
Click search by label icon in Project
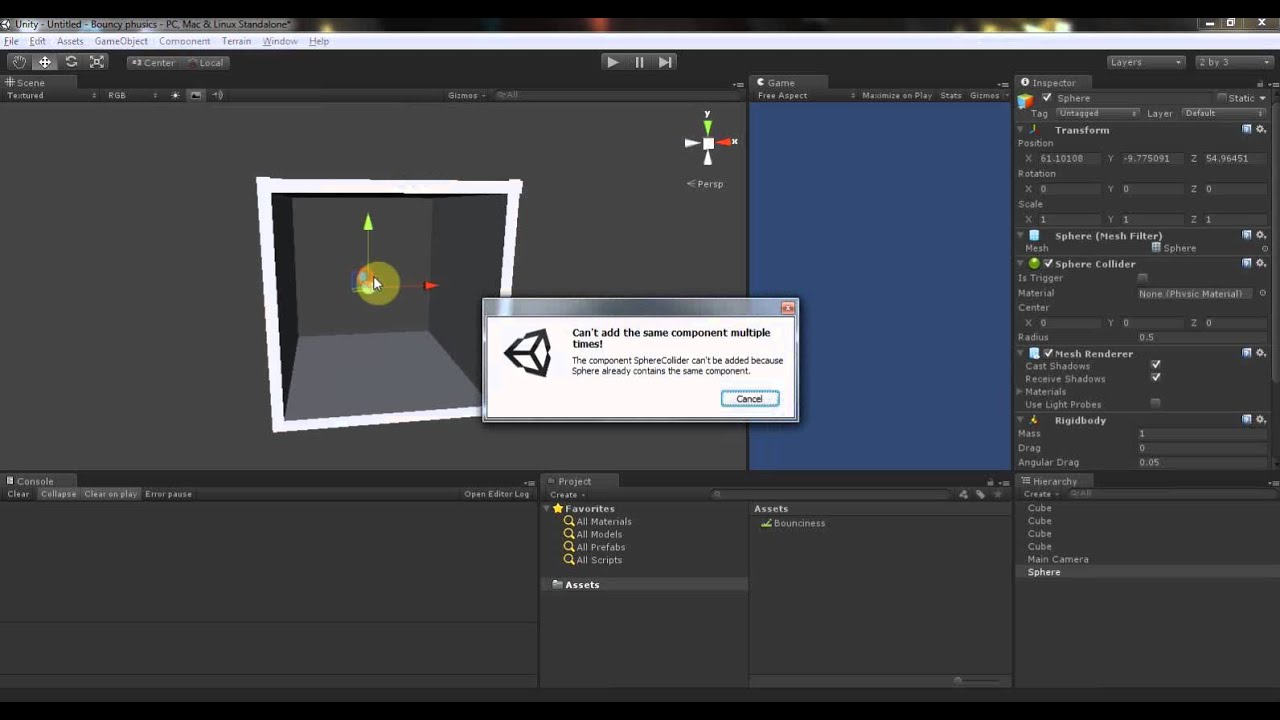click(x=981, y=495)
